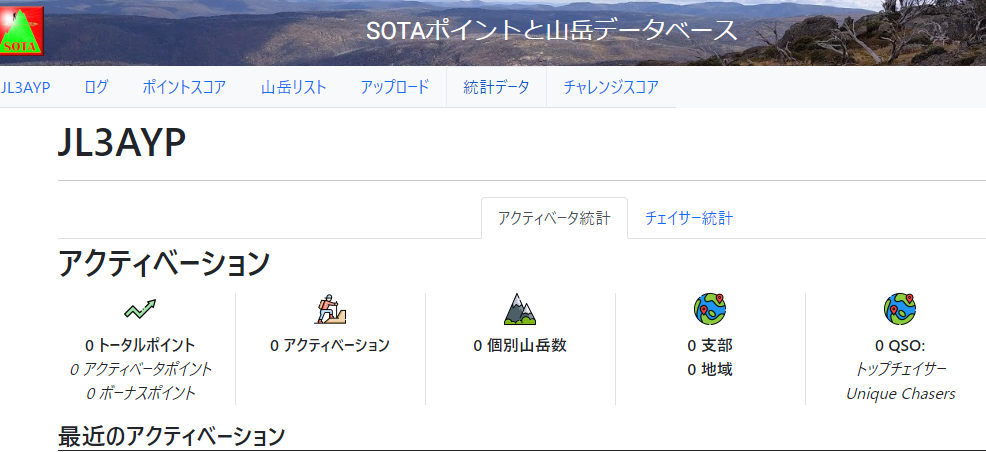Click the JL3AYP page heading
Viewport: 986px width, 452px height.
(x=122, y=144)
